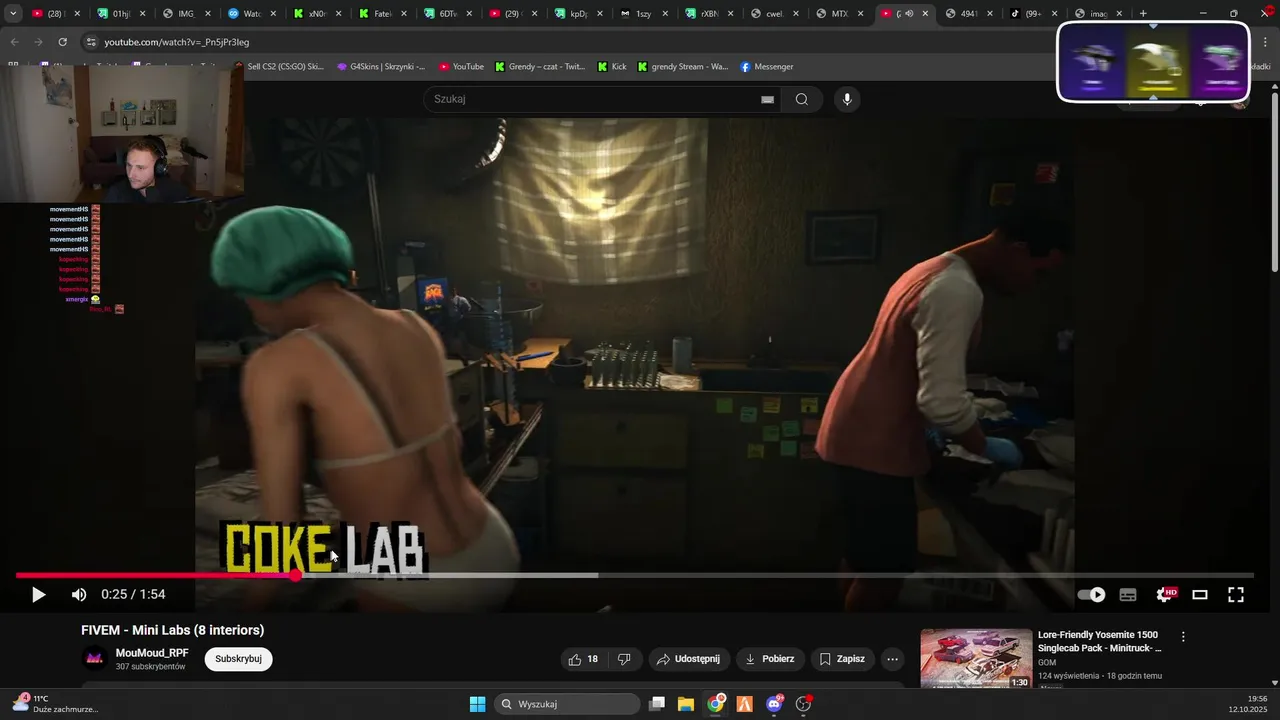
Task: Open Chrome from taskbar
Action: (715, 704)
